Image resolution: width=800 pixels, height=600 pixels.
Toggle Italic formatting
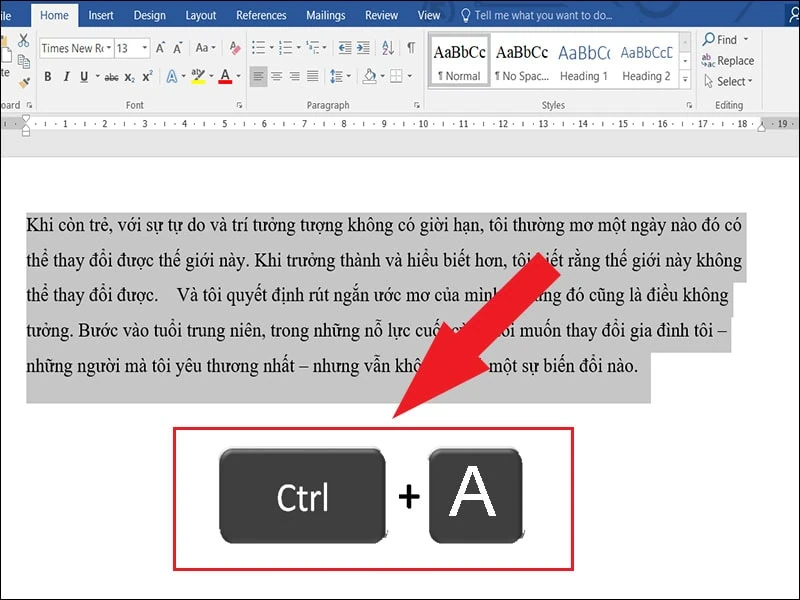point(67,77)
